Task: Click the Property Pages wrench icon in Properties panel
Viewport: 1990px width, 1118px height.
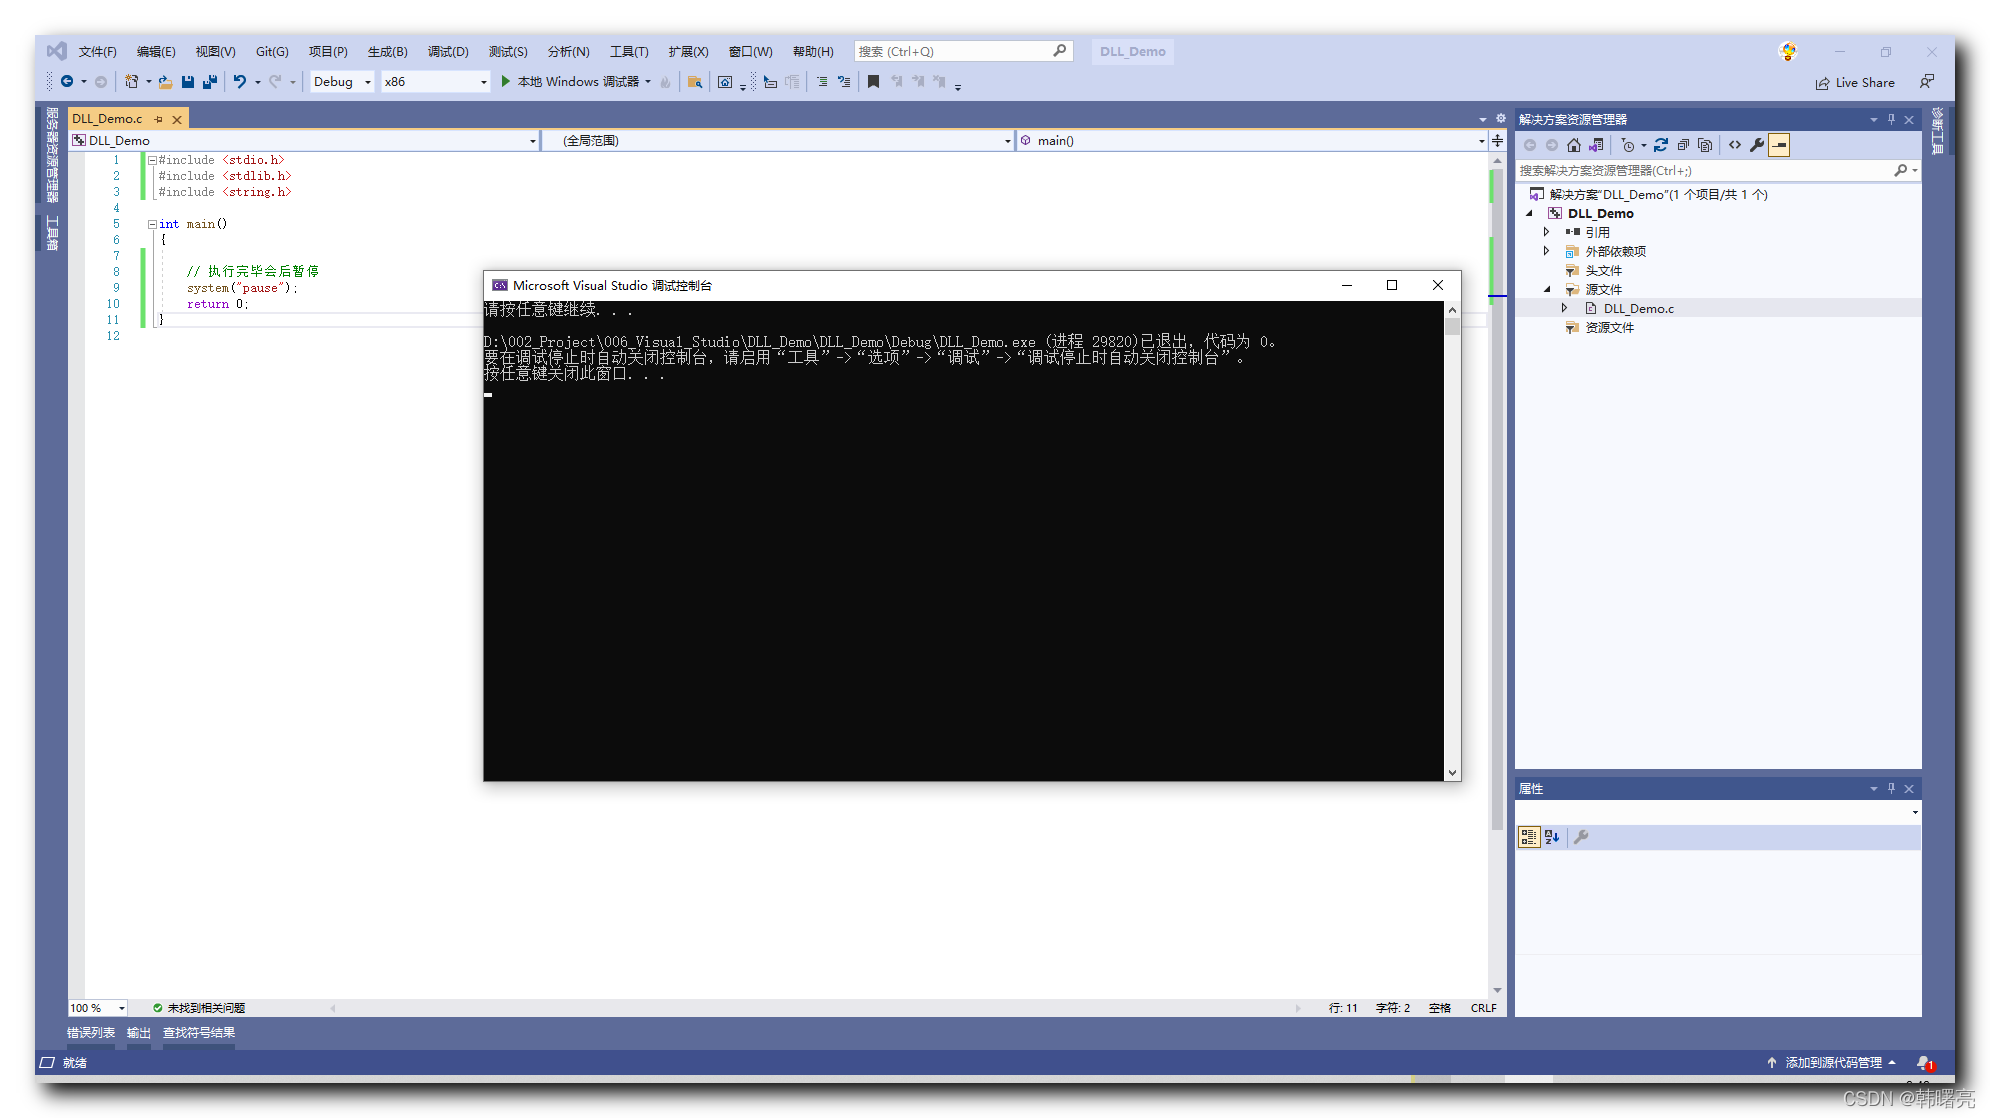Action: (1581, 837)
